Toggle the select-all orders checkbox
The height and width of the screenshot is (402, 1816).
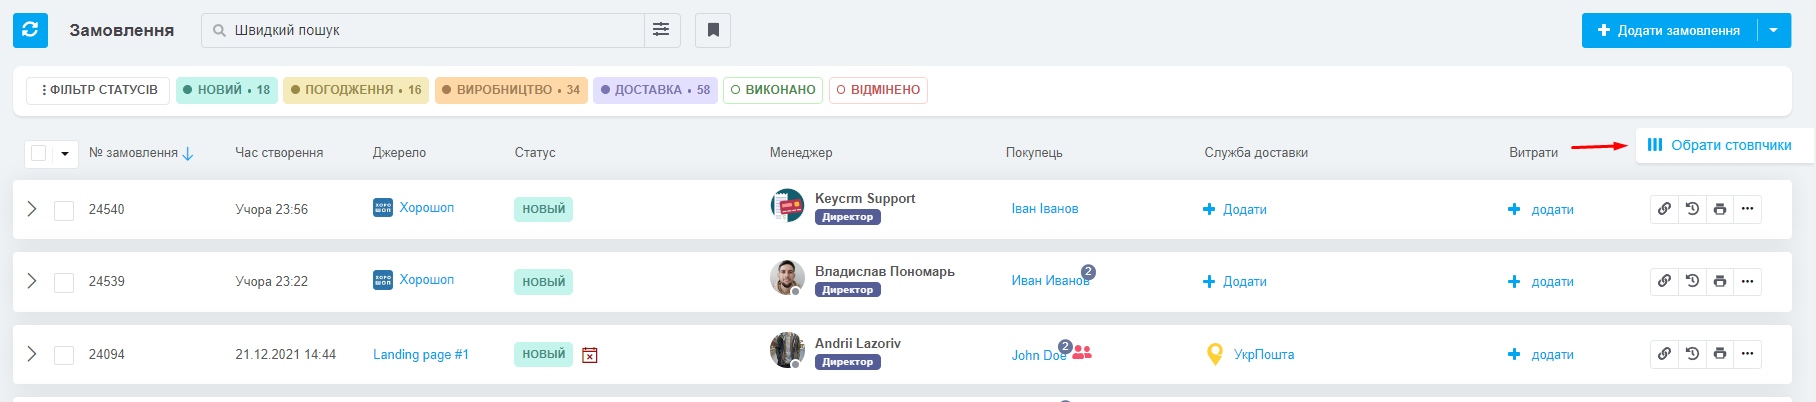click(x=39, y=153)
